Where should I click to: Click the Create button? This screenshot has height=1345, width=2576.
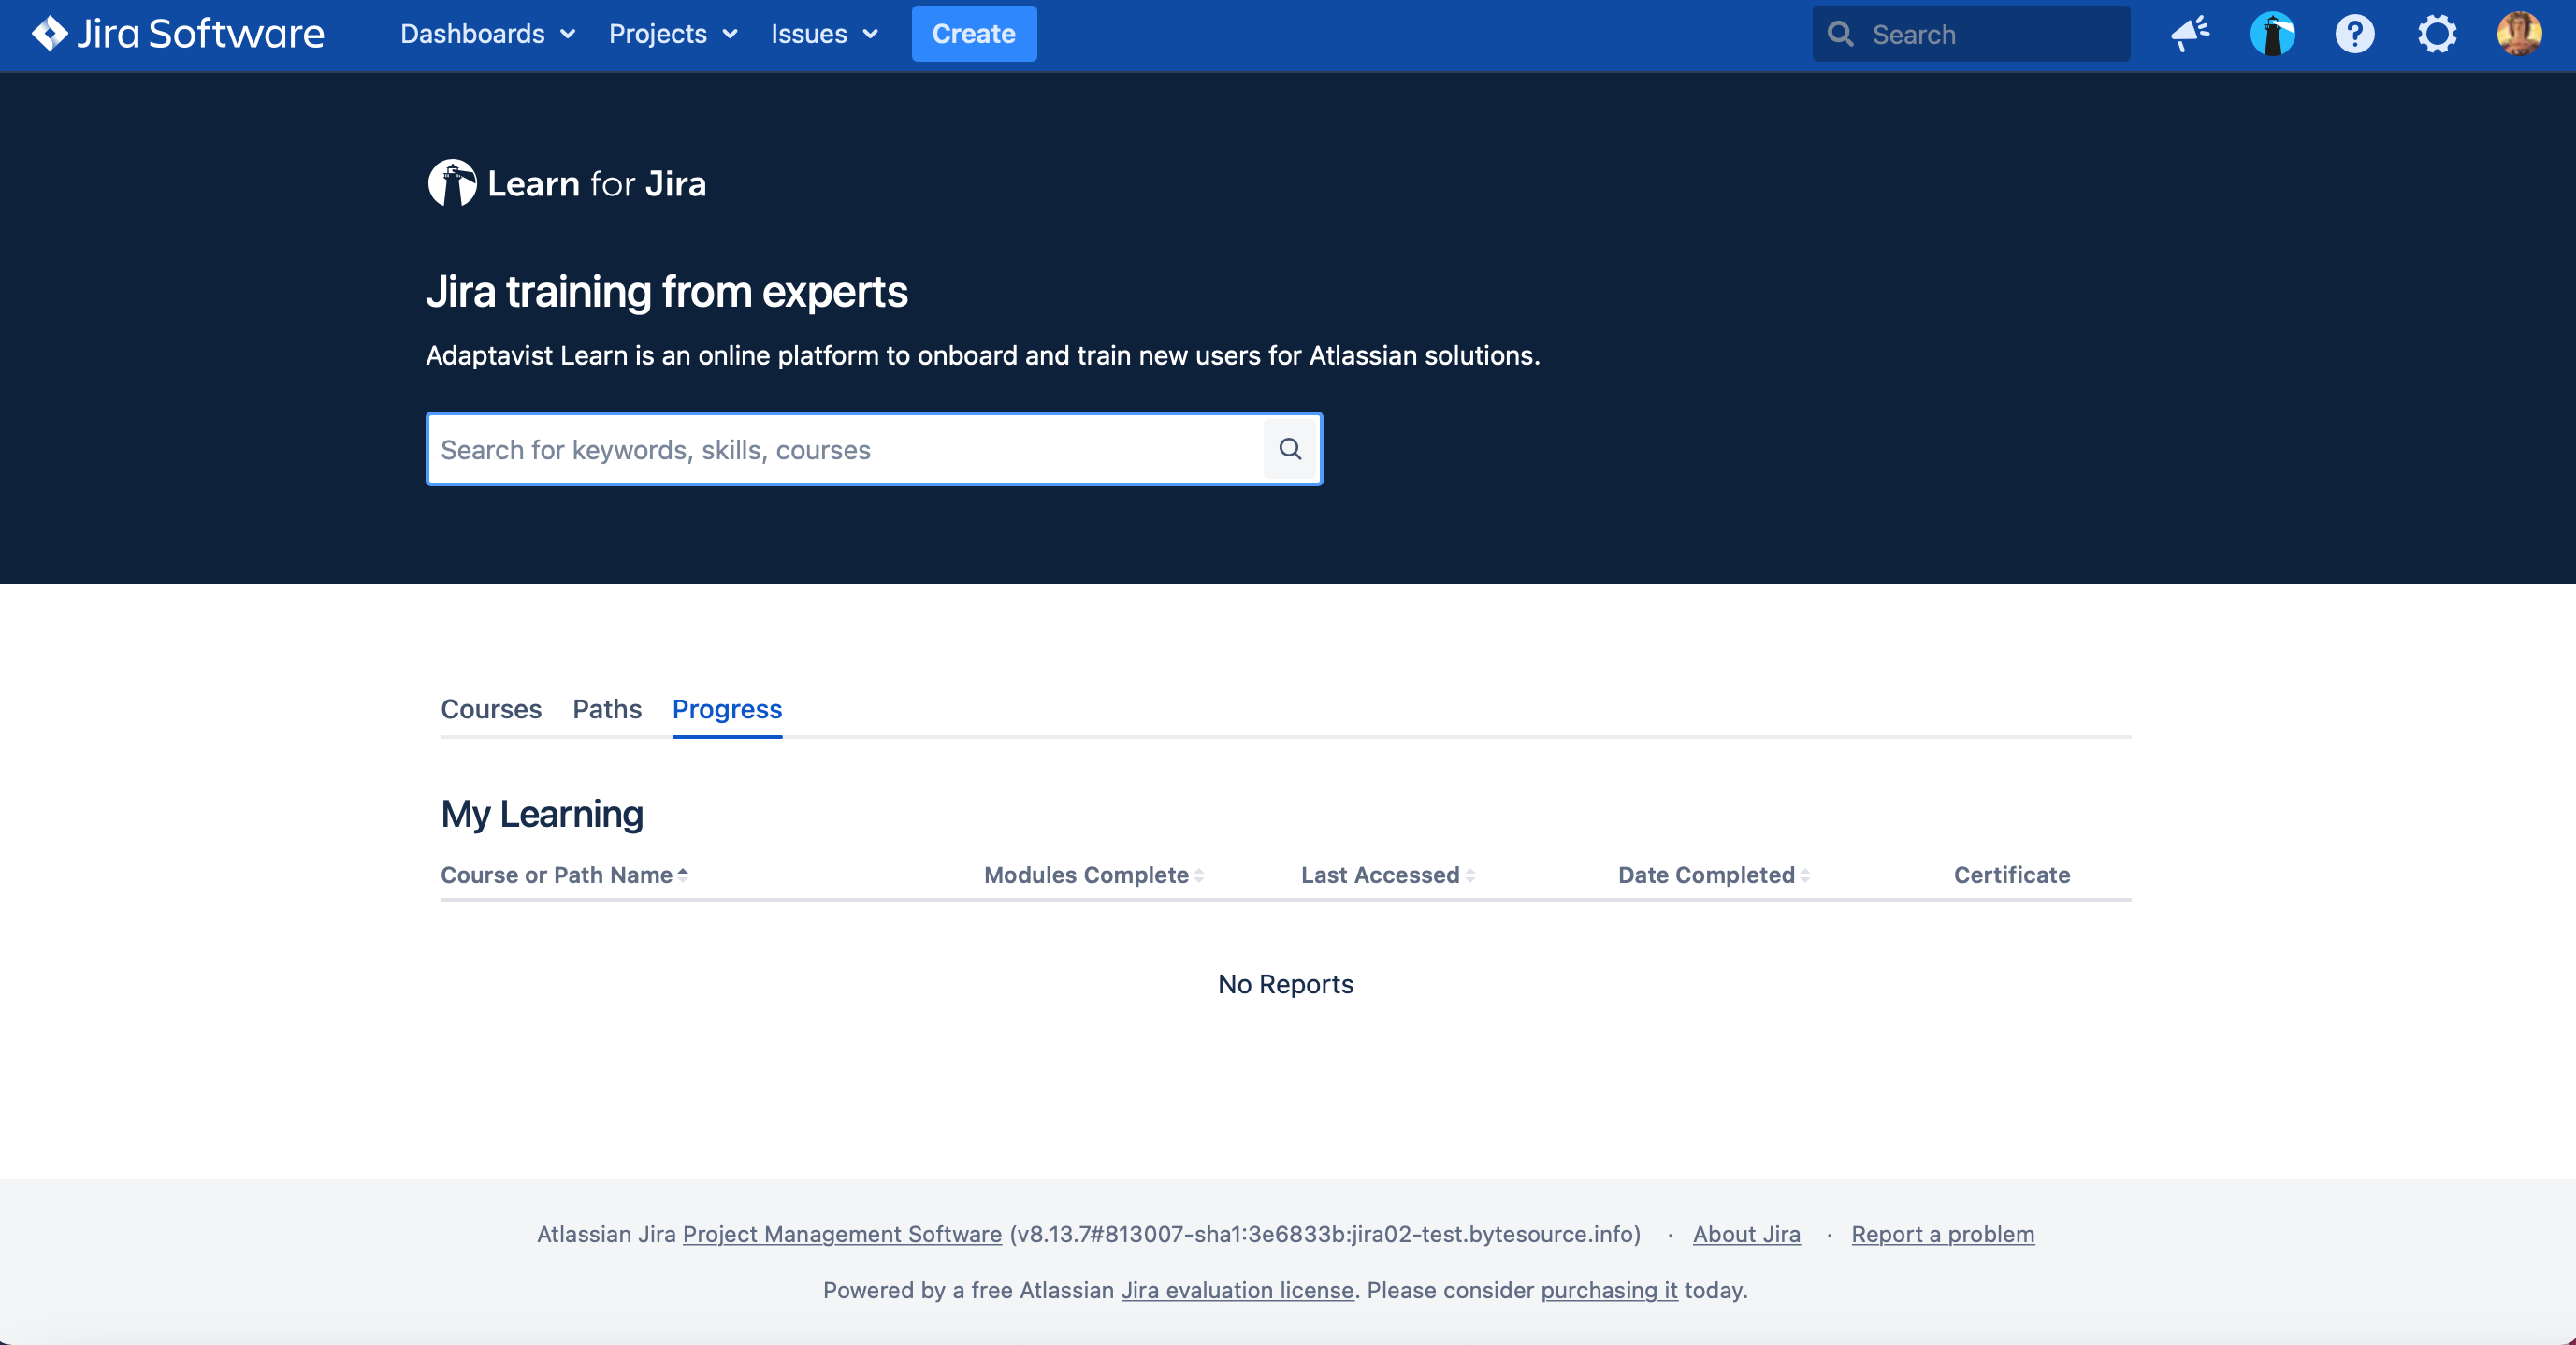[974, 34]
